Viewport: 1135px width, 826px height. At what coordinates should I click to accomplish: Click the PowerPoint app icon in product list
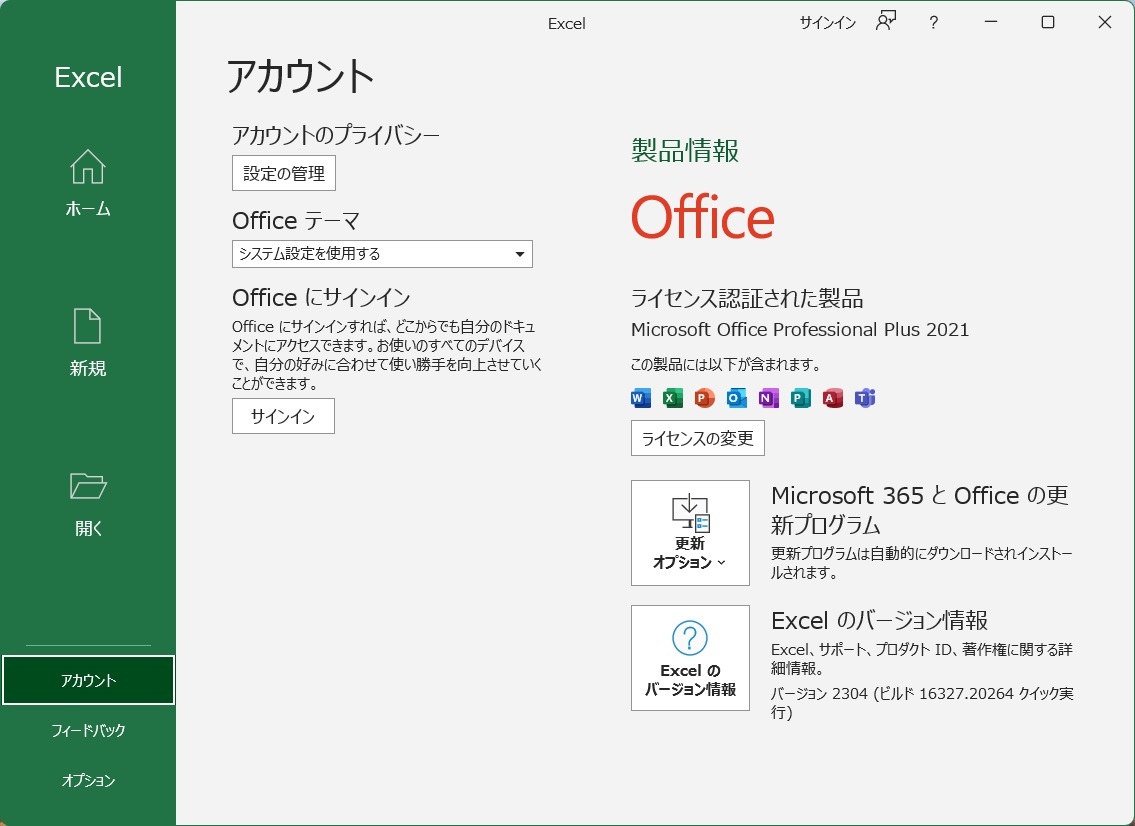(704, 398)
